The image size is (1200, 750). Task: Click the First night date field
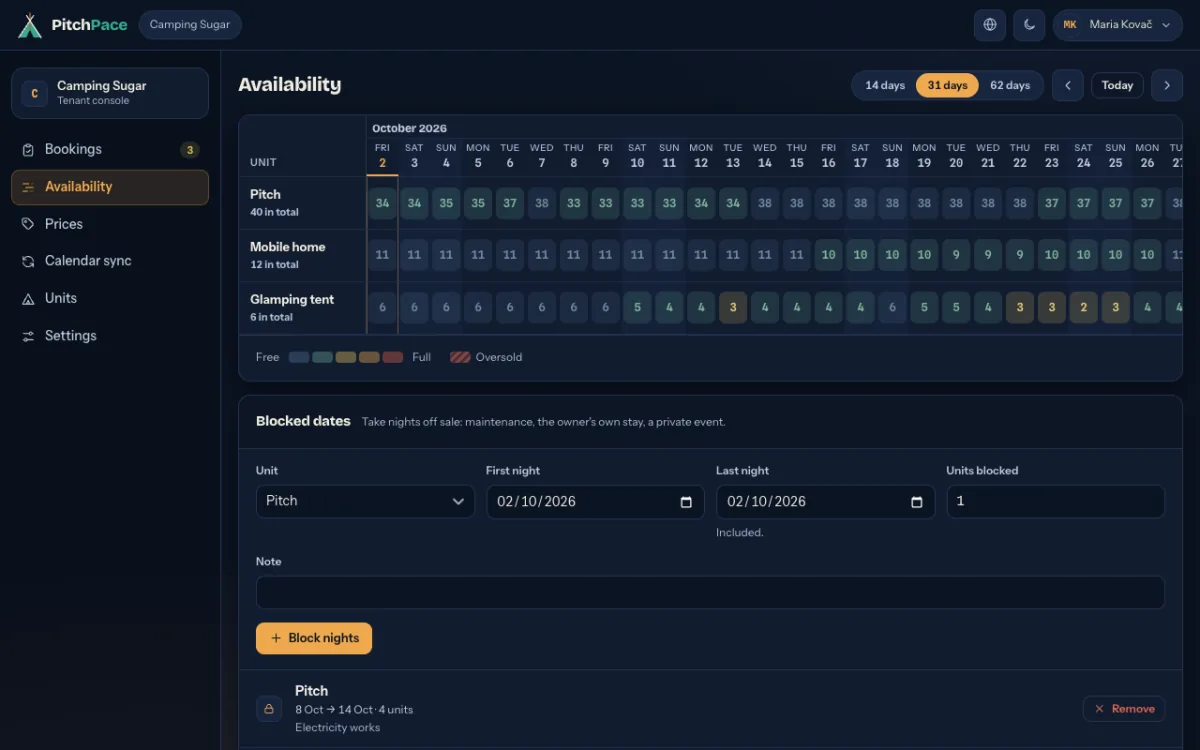(595, 501)
